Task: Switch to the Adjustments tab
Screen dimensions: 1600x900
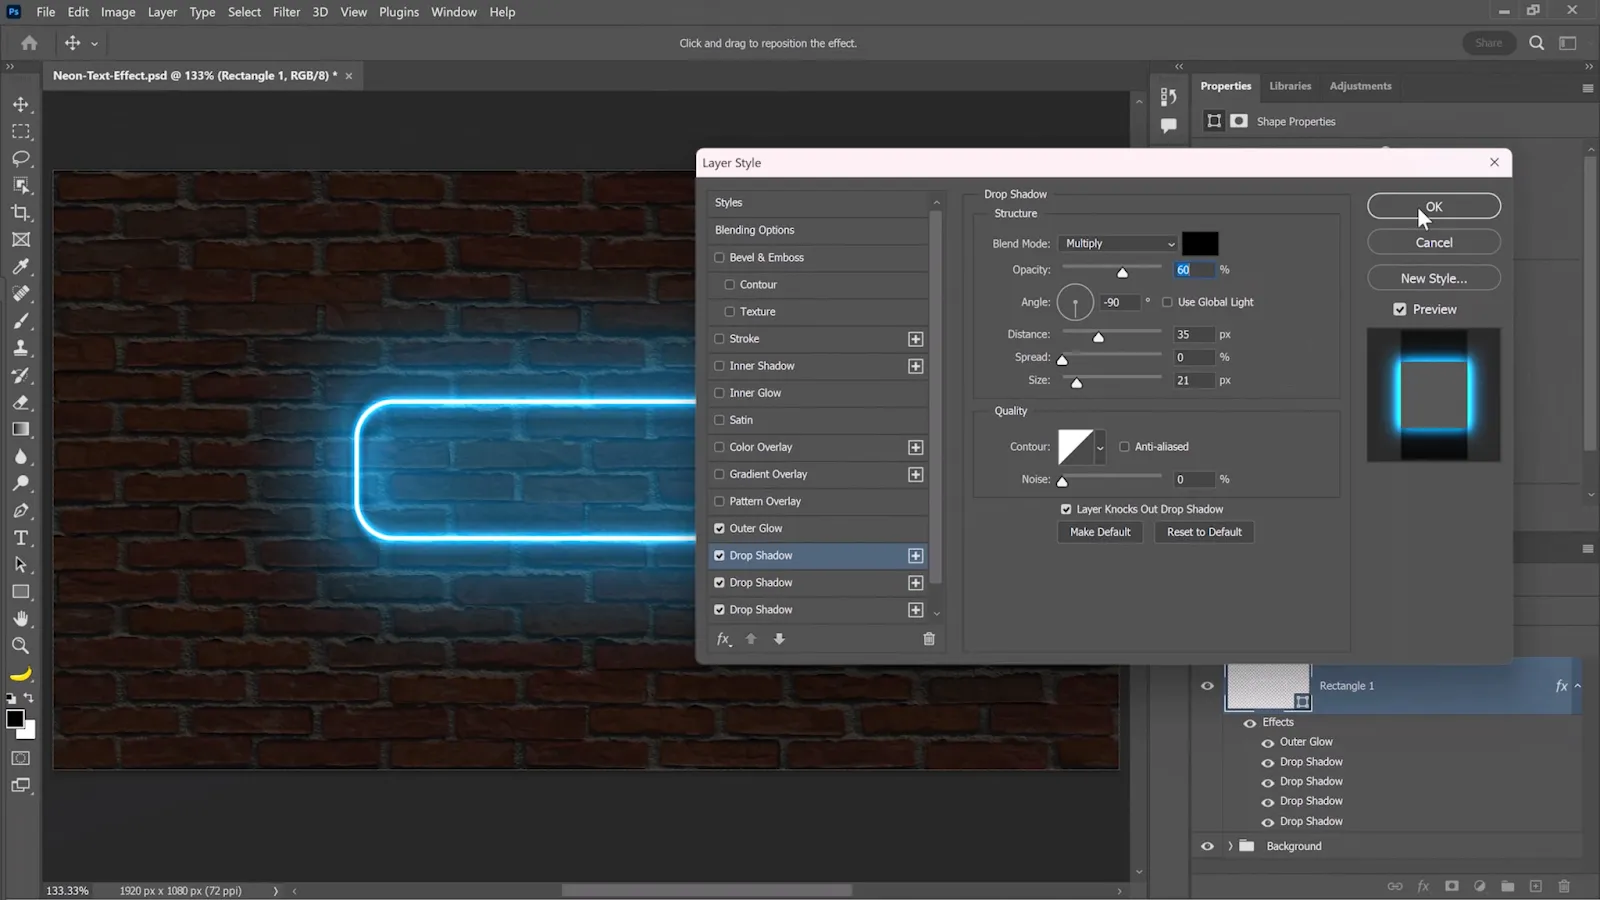Action: [x=1360, y=86]
